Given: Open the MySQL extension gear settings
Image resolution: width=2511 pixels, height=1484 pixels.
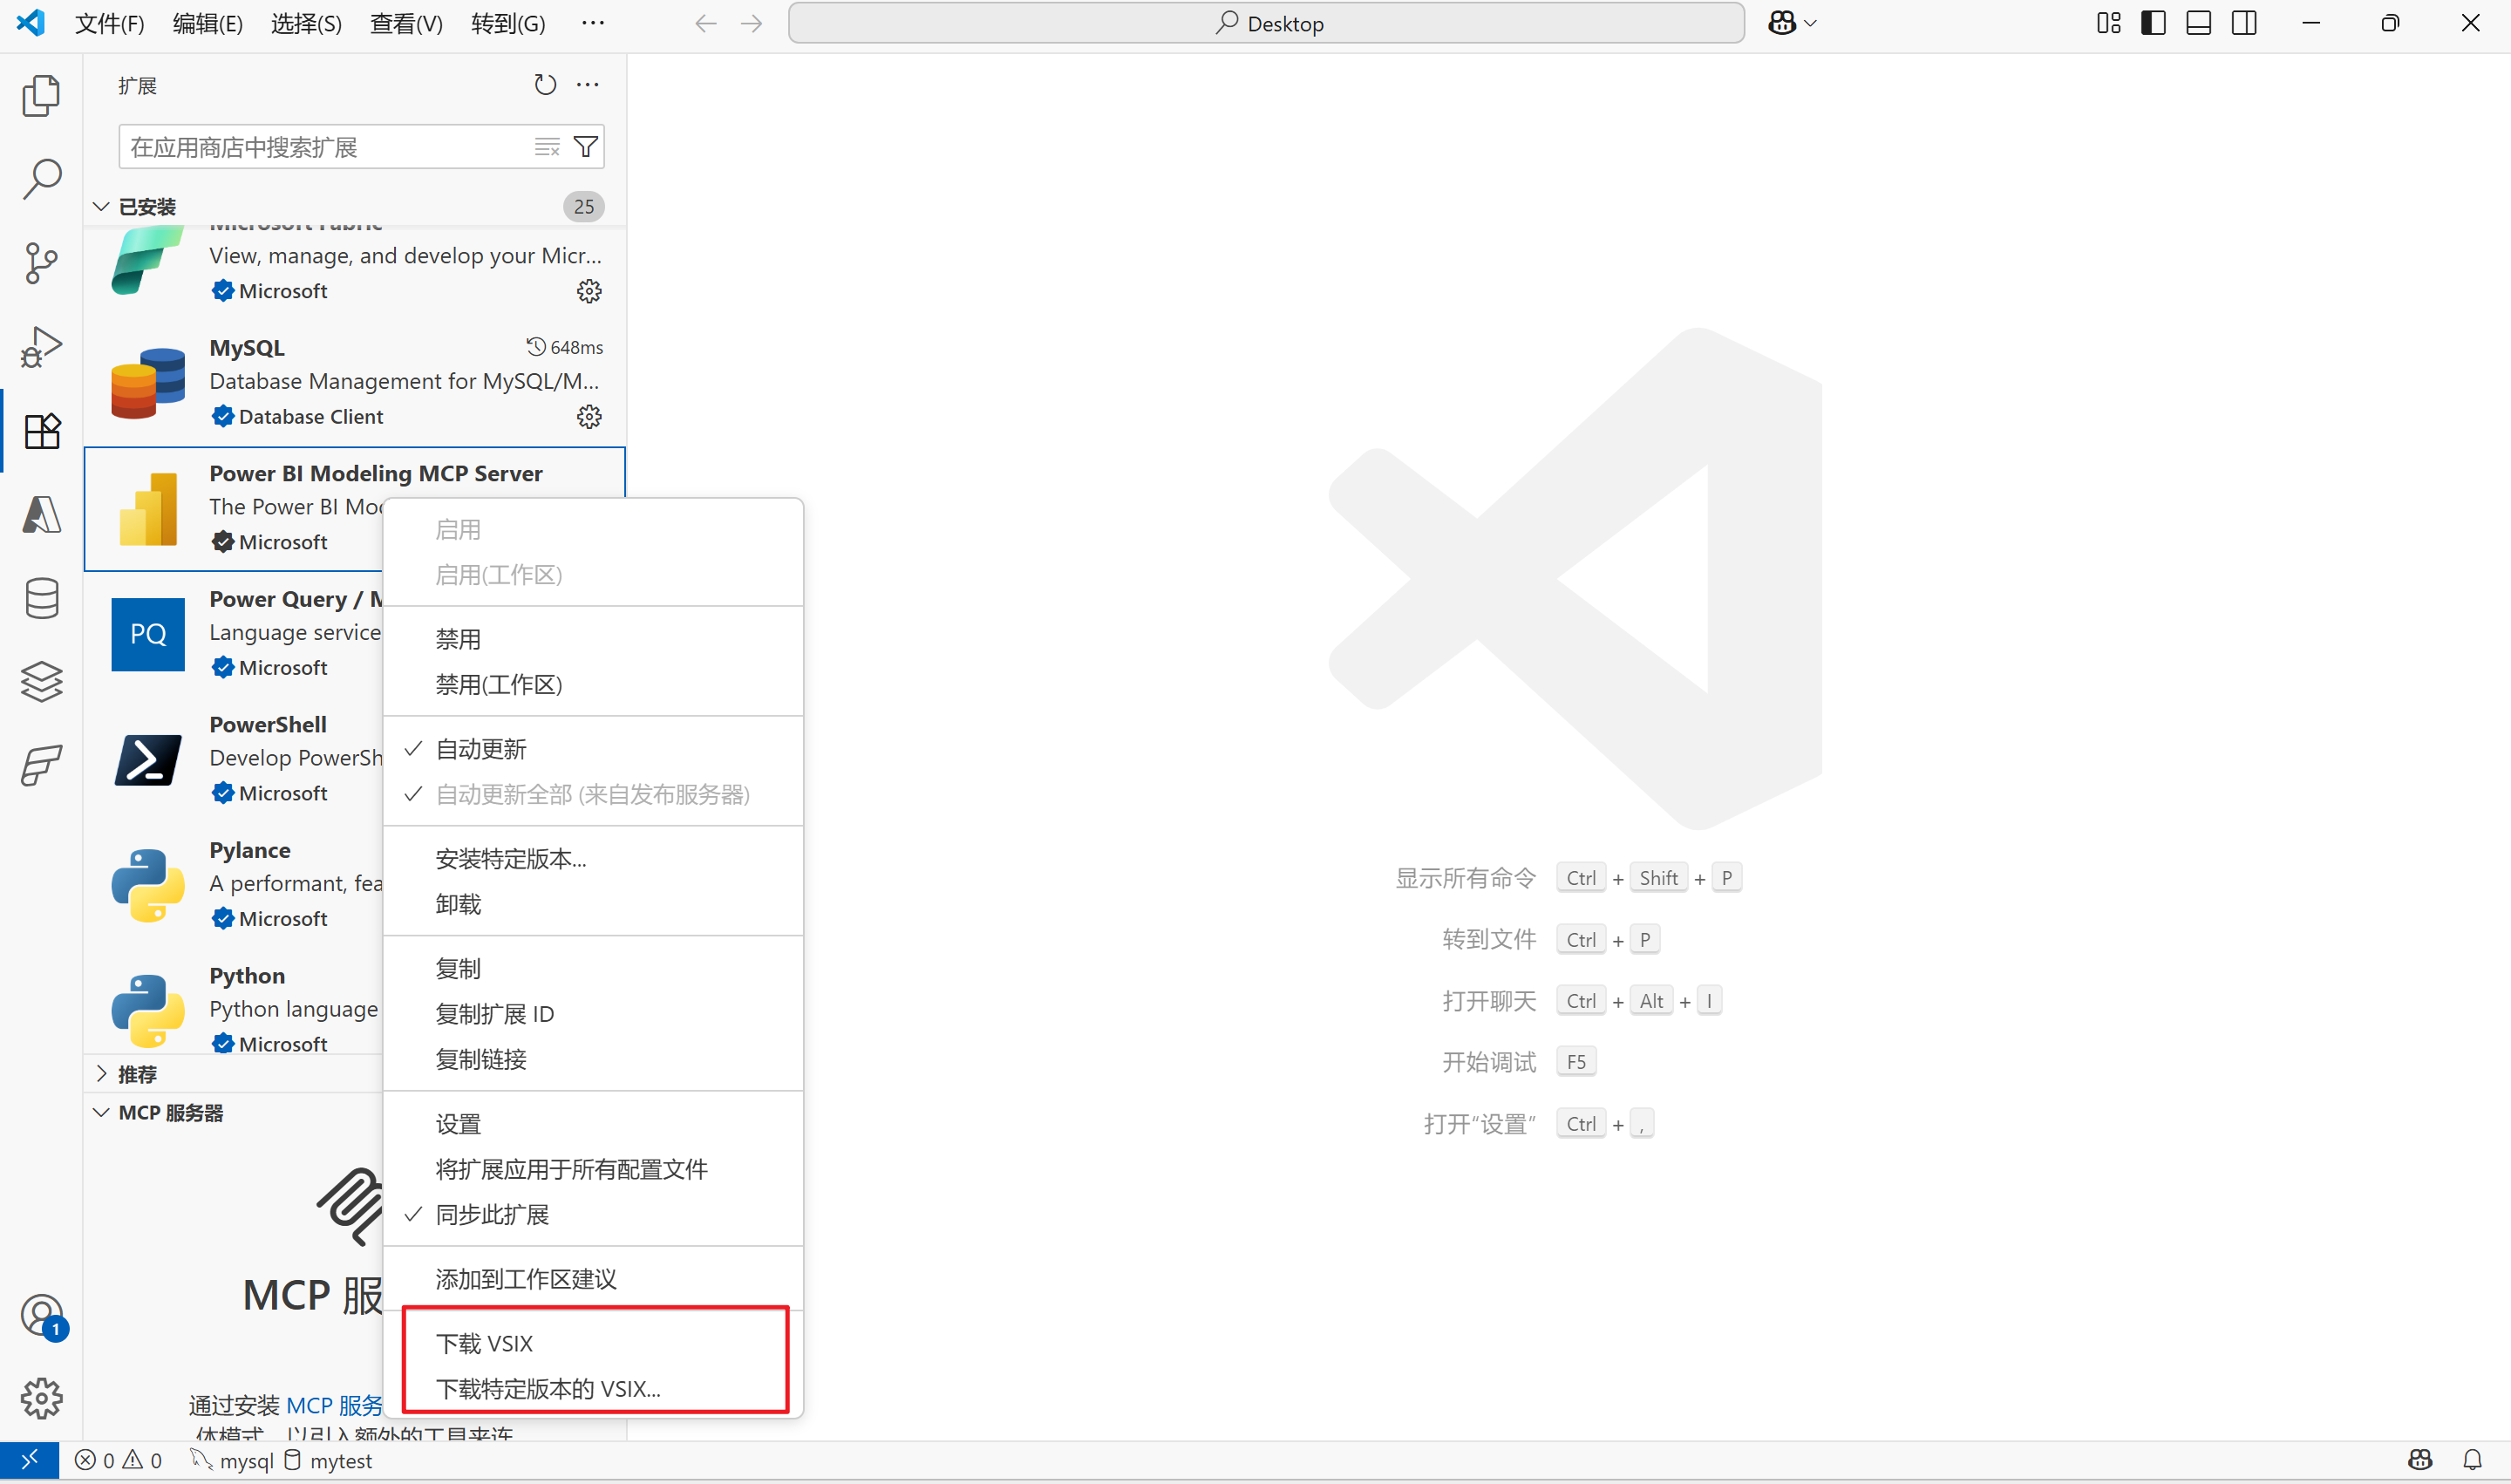Looking at the screenshot, I should pos(589,417).
